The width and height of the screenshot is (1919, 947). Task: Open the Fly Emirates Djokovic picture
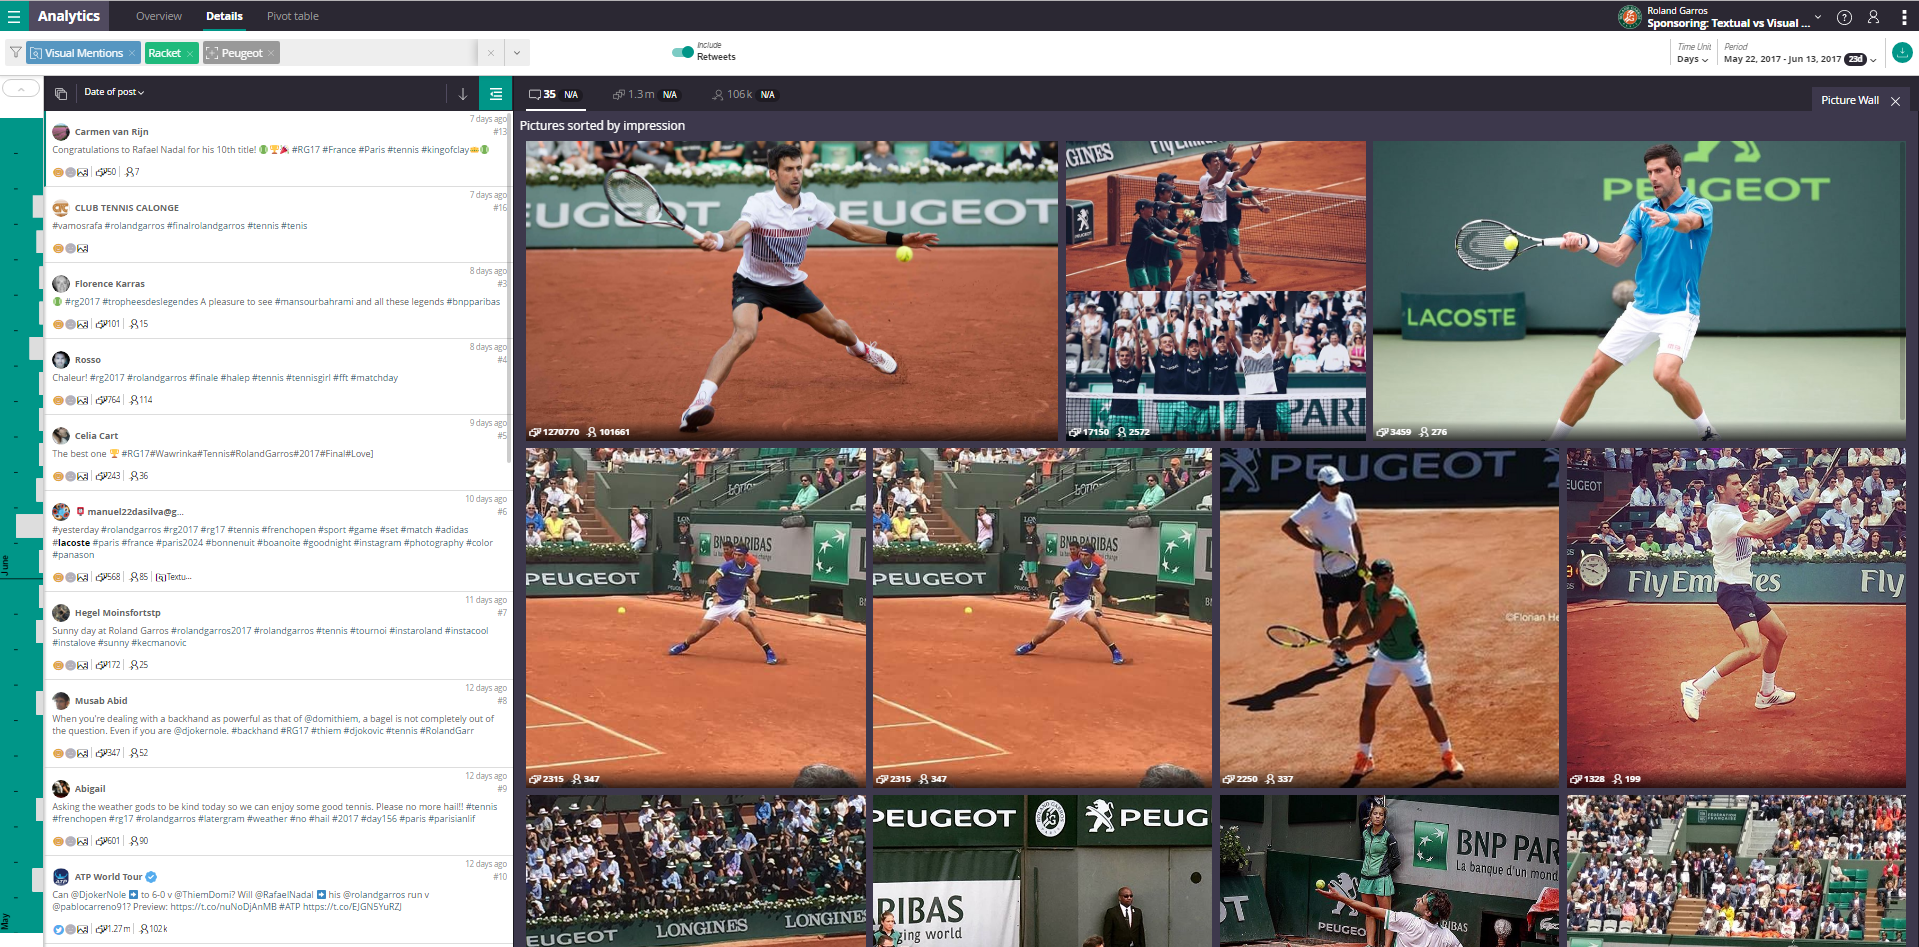[1736, 617]
